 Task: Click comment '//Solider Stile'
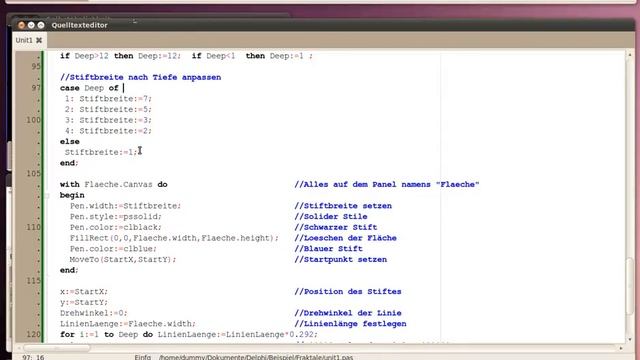coord(331,217)
